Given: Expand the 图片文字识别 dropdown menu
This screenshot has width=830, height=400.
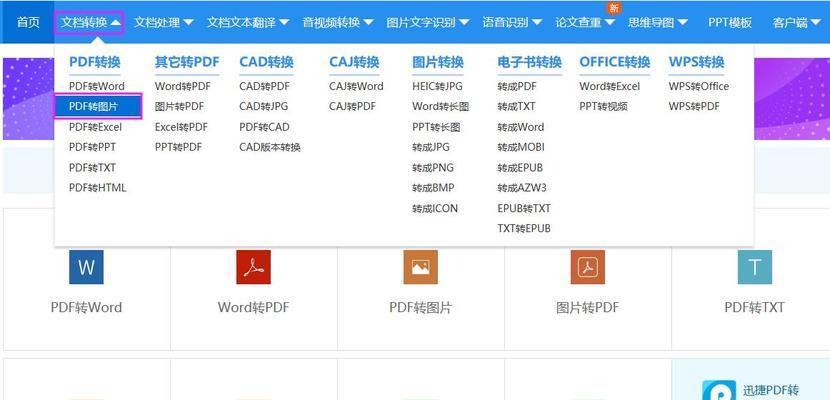Looking at the screenshot, I should click(428, 22).
